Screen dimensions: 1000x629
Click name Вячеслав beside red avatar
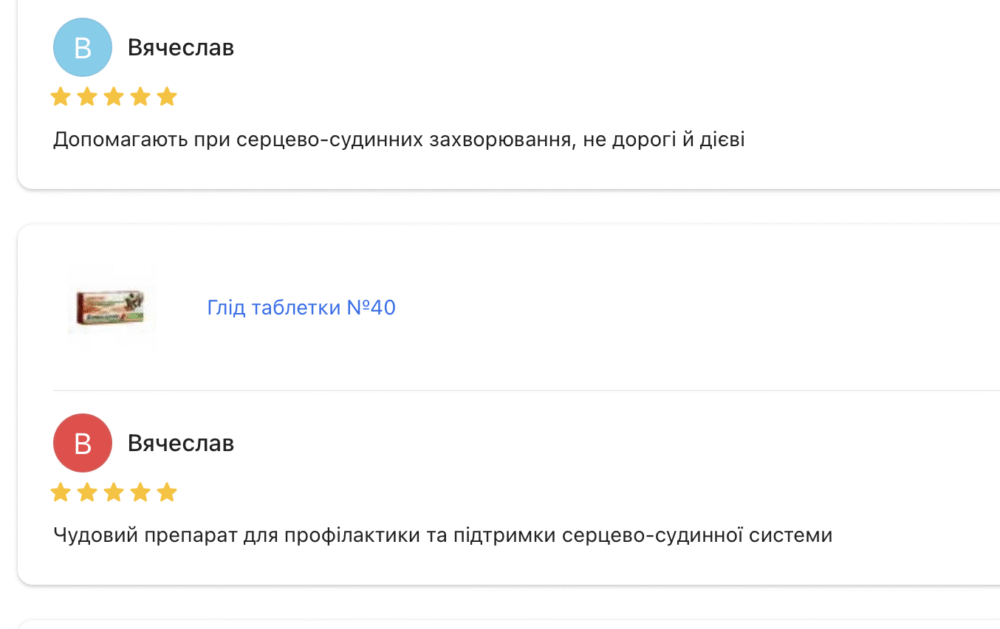pos(180,443)
